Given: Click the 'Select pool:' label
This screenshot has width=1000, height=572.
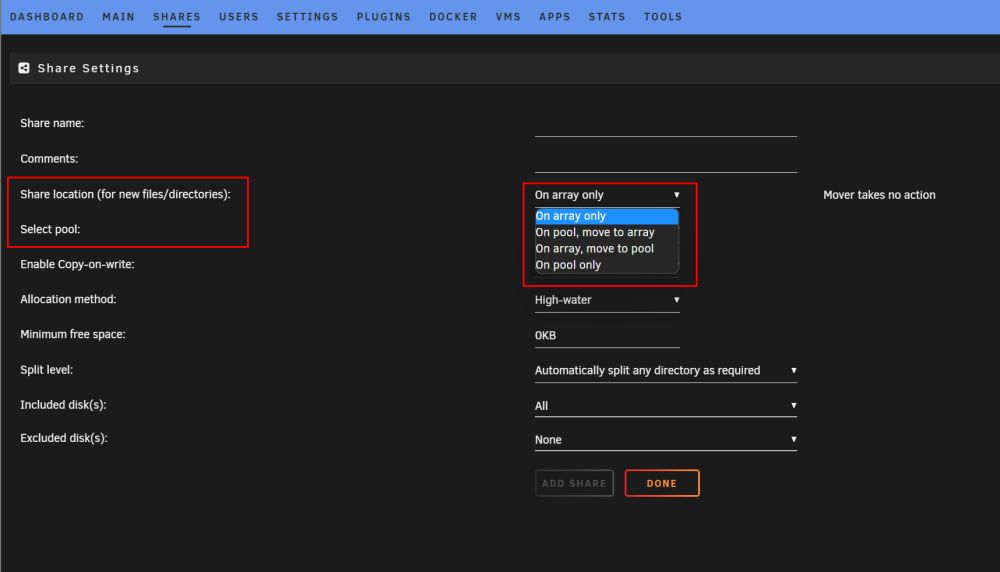Looking at the screenshot, I should click(50, 230).
